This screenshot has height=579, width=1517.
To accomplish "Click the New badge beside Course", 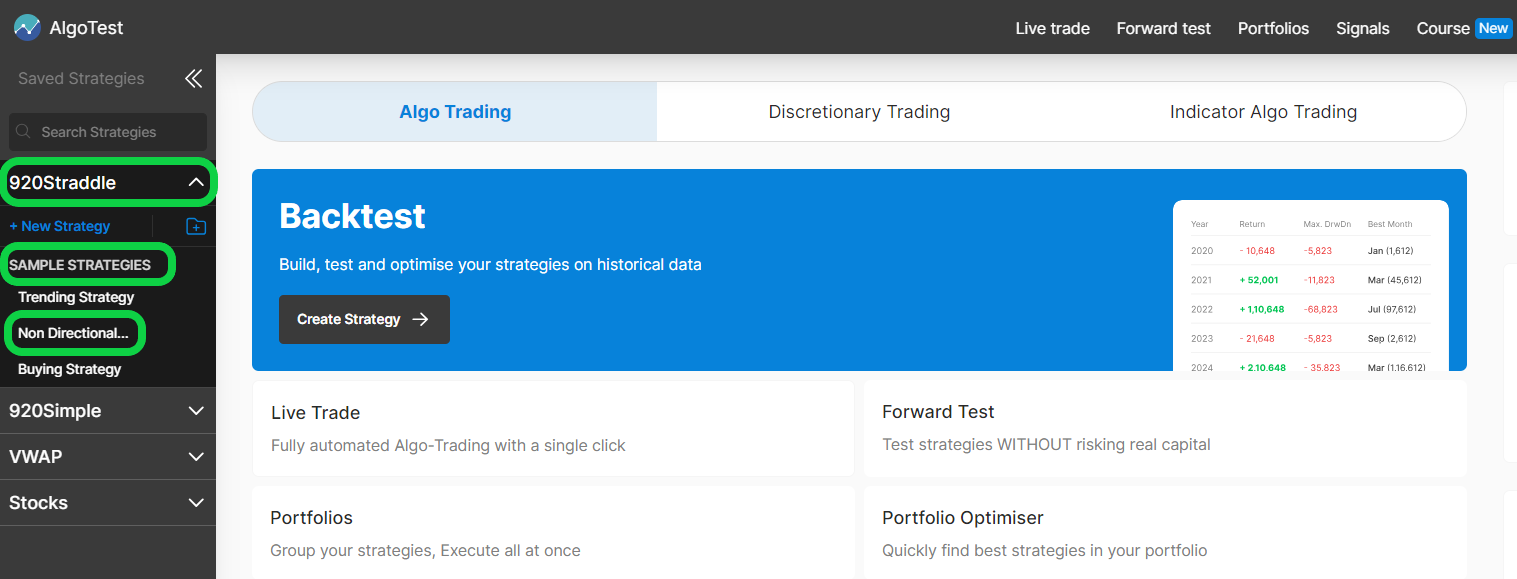I will click(x=1493, y=28).
